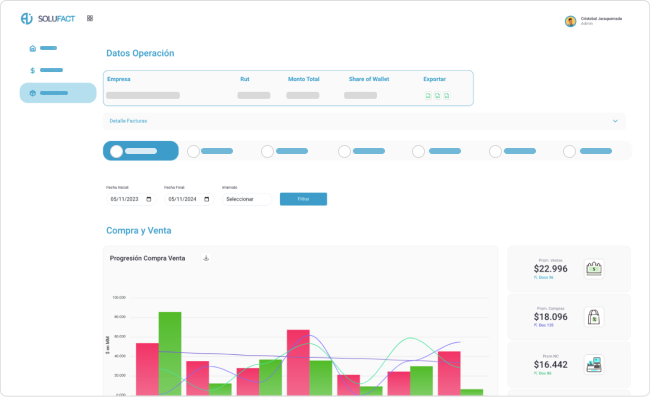The image size is (650, 397).
Task: Select the fourth radio pill tab
Action: tap(361, 151)
